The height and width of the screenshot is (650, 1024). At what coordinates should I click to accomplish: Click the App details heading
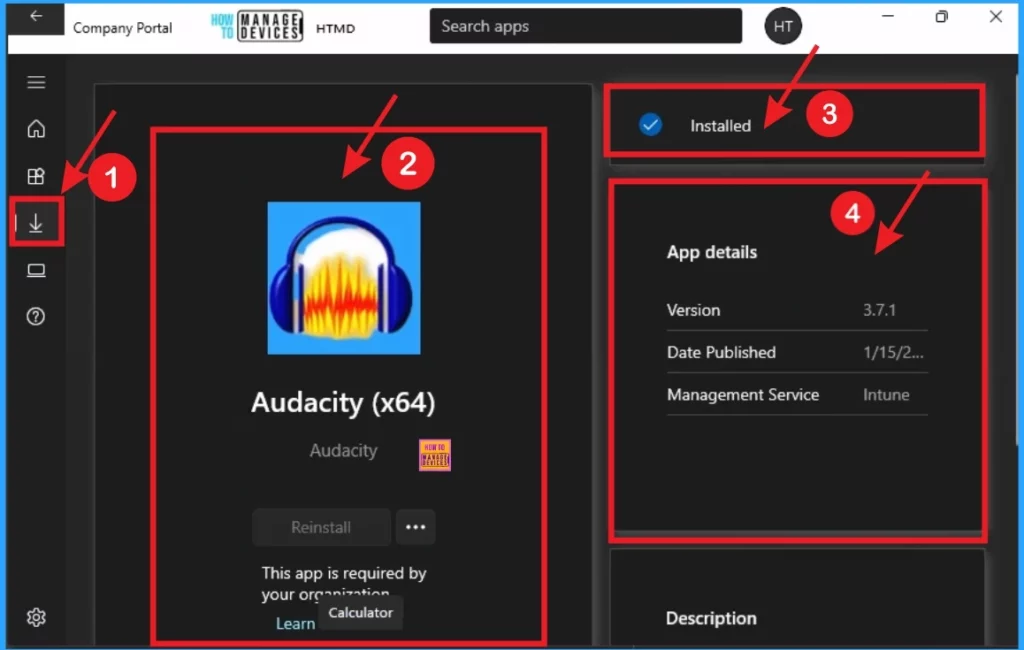click(712, 252)
